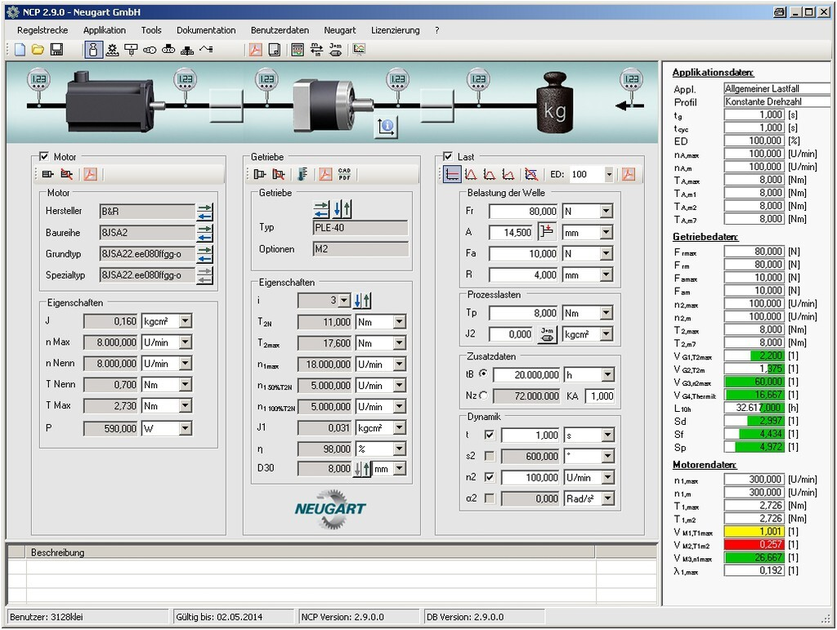Open the Regelstrecke menu
Viewport: 837px width, 630px height.
tap(43, 30)
